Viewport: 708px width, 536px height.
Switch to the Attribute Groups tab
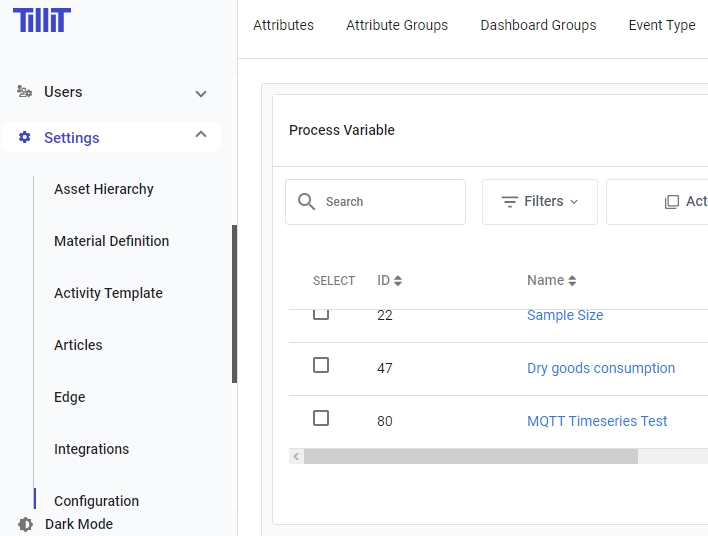coord(397,25)
